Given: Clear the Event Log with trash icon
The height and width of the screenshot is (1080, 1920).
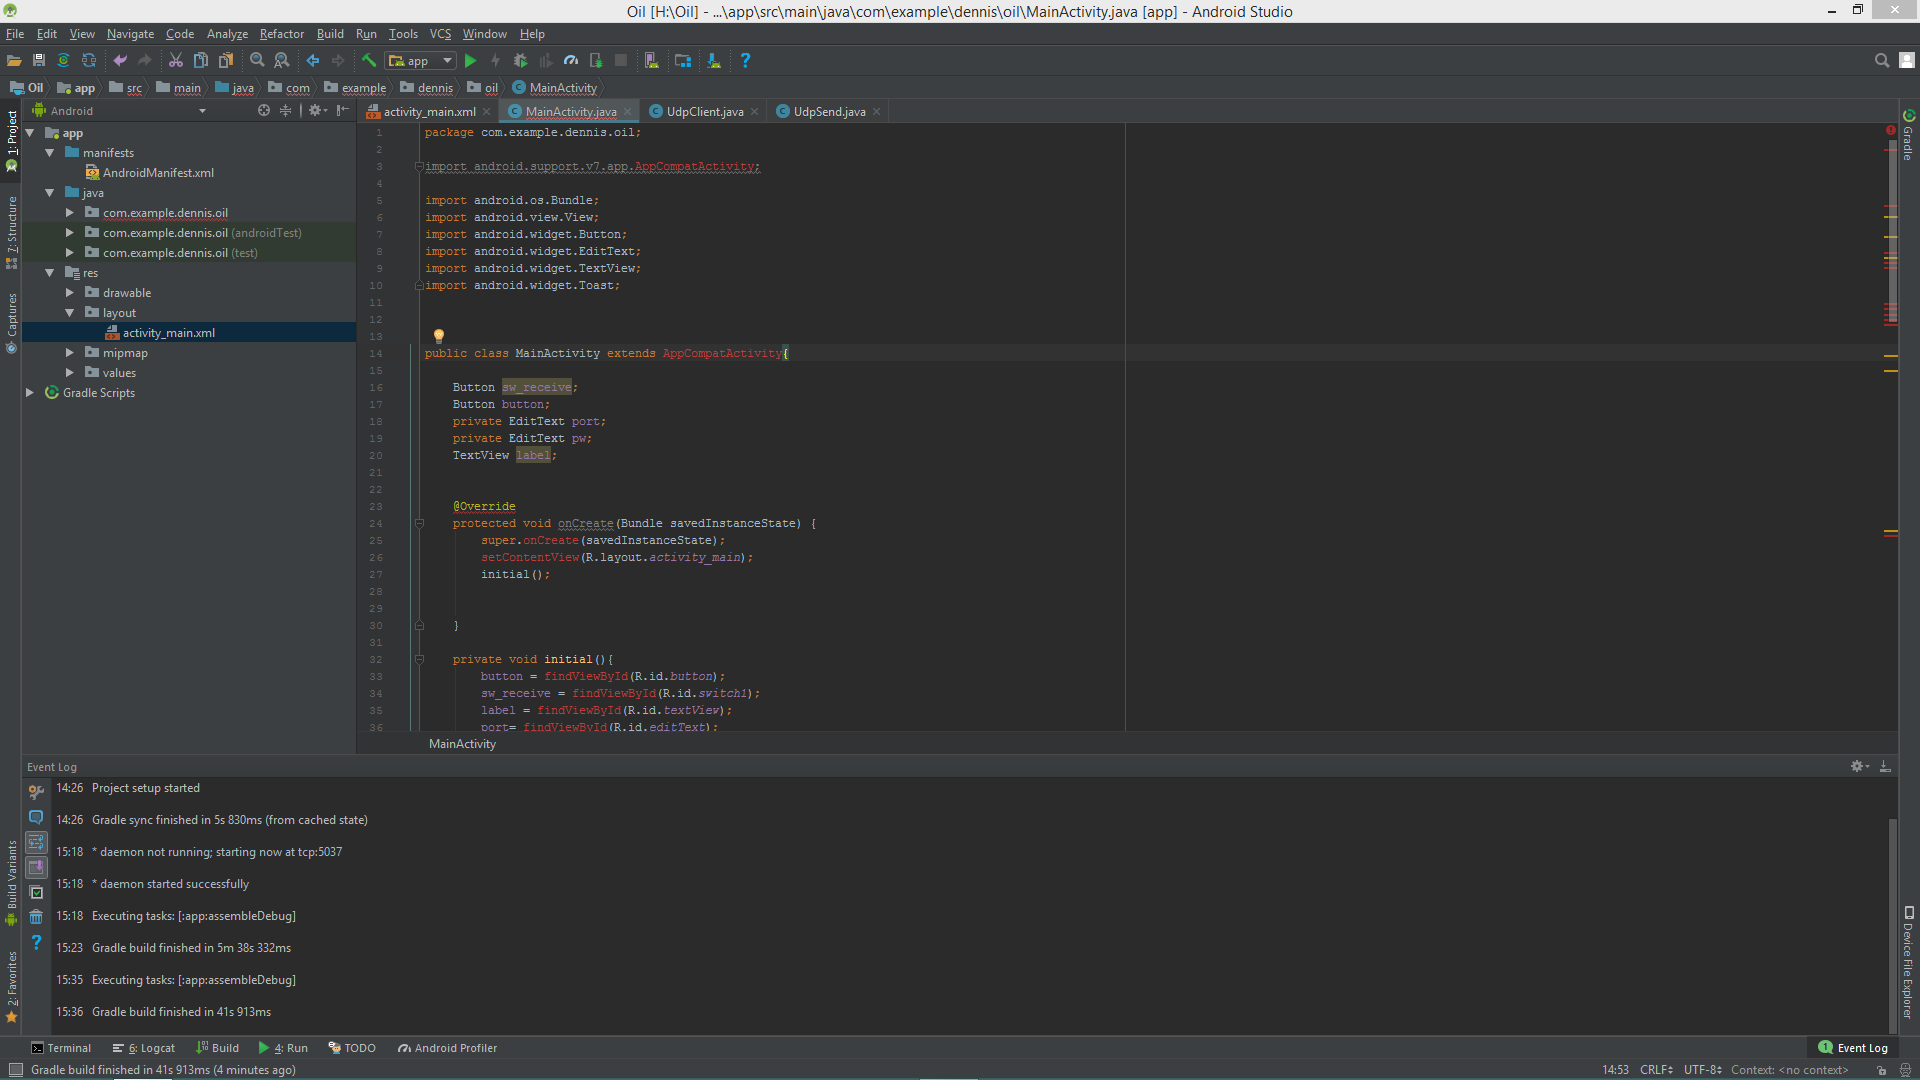Looking at the screenshot, I should pos(36,917).
